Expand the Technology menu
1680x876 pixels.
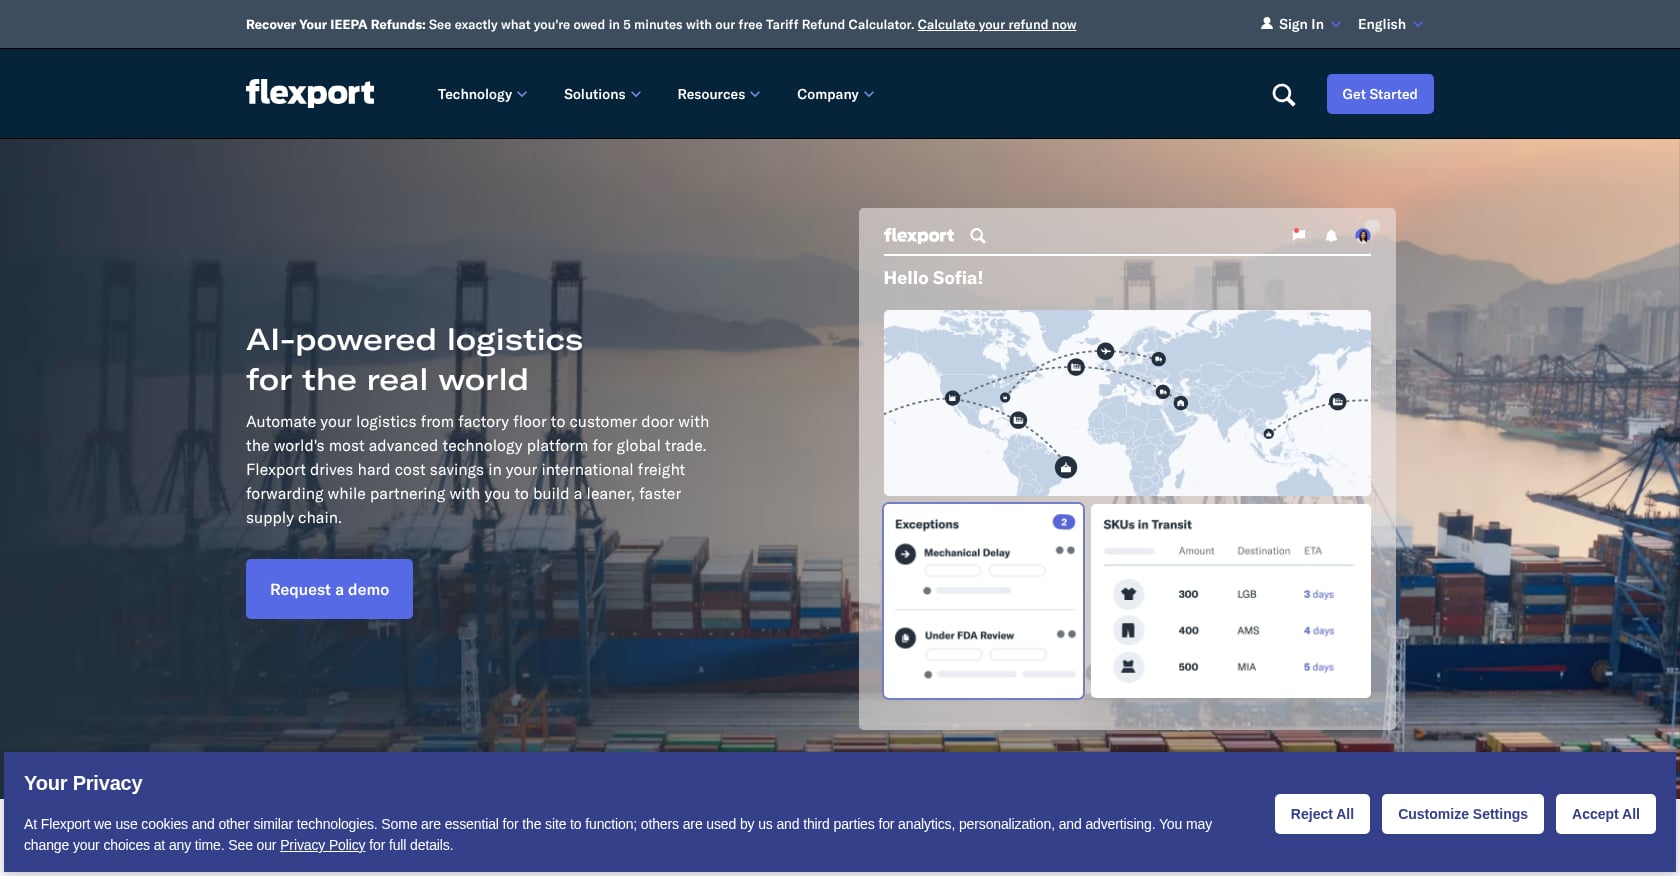tap(482, 94)
